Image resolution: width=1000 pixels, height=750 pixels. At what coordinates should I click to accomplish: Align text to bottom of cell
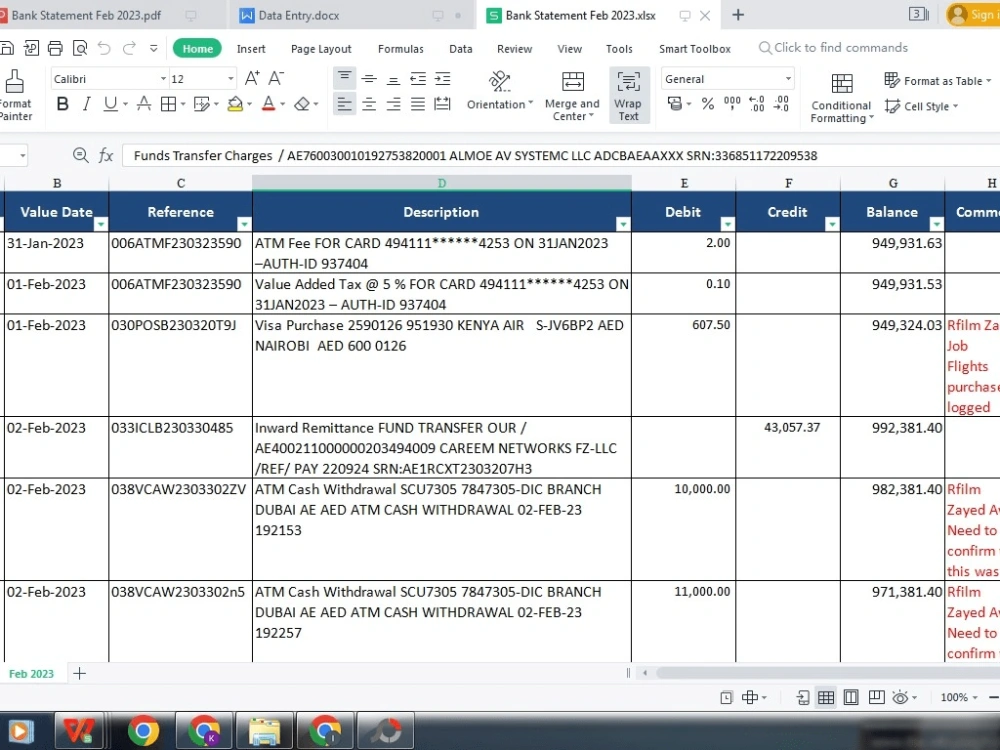(393, 79)
